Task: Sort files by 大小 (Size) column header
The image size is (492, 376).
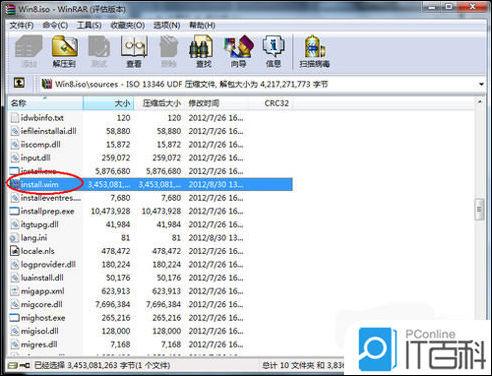Action: (x=108, y=103)
